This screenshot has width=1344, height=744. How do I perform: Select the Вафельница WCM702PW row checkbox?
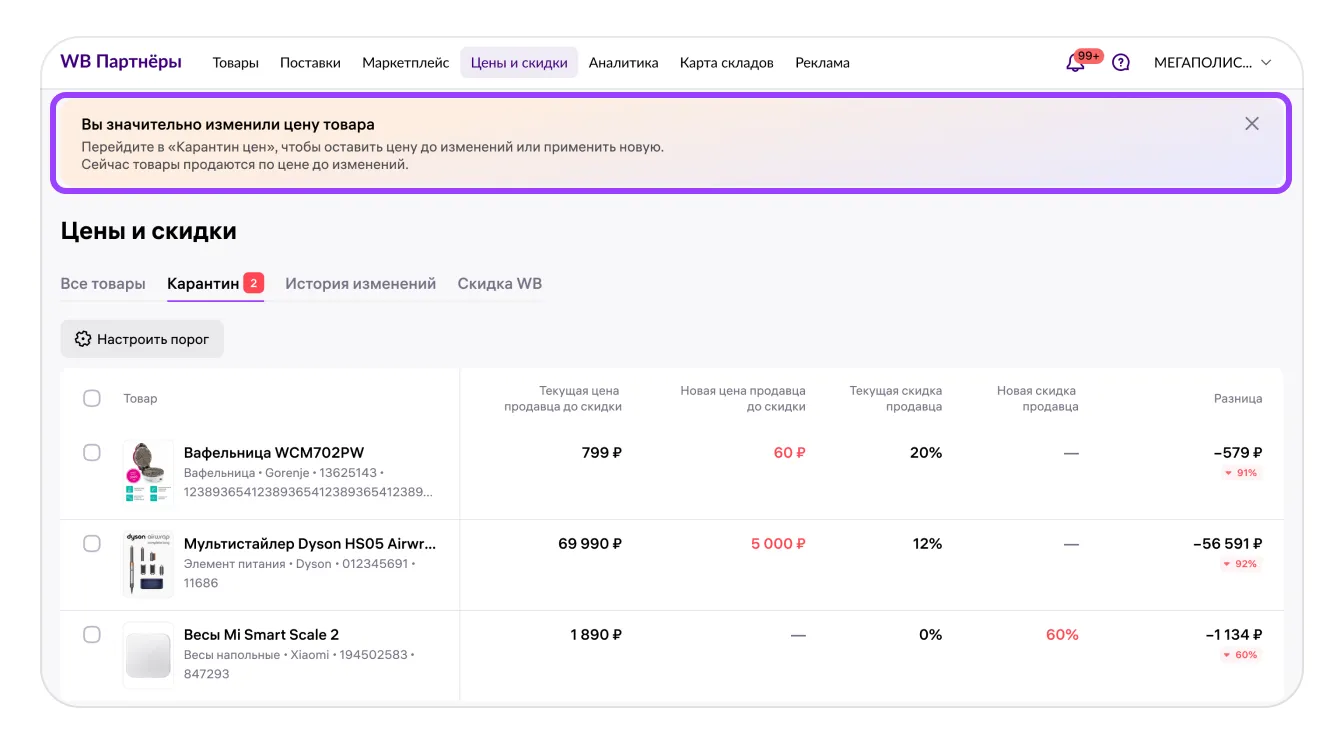click(92, 453)
